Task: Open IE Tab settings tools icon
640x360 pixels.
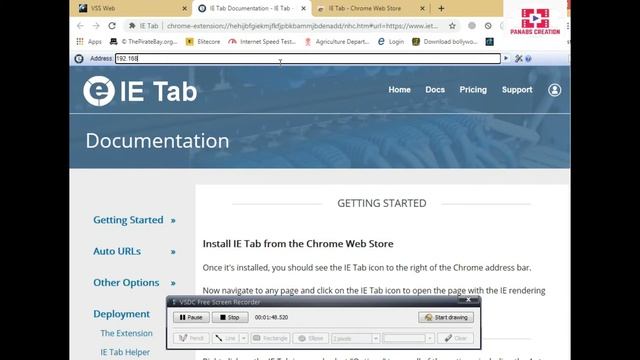Action: tap(518, 59)
